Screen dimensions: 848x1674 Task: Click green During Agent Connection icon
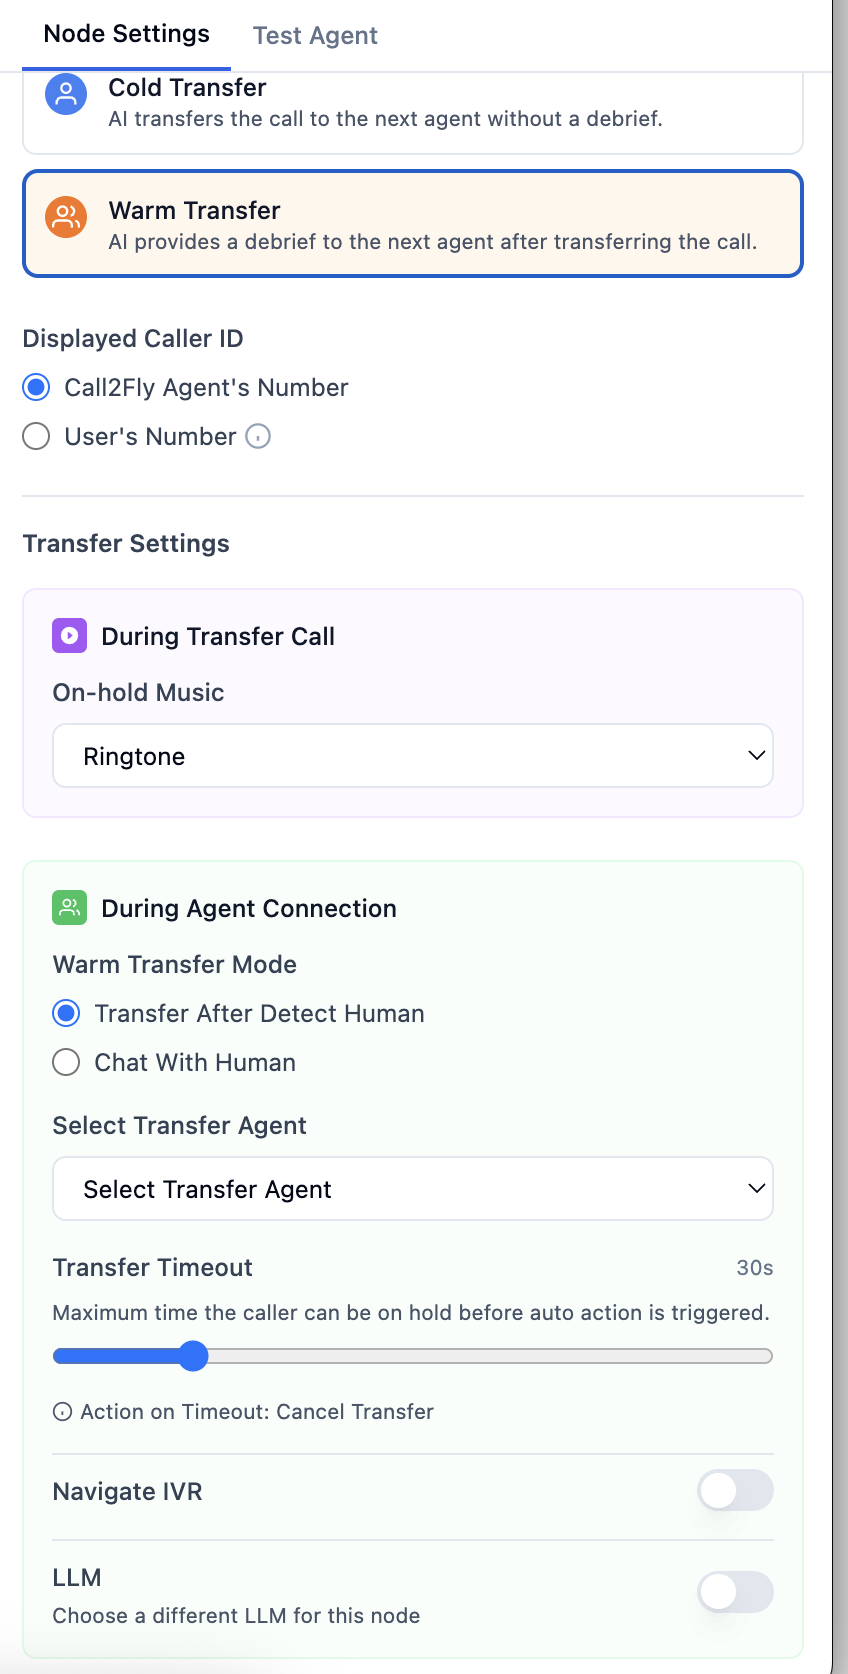click(x=70, y=908)
